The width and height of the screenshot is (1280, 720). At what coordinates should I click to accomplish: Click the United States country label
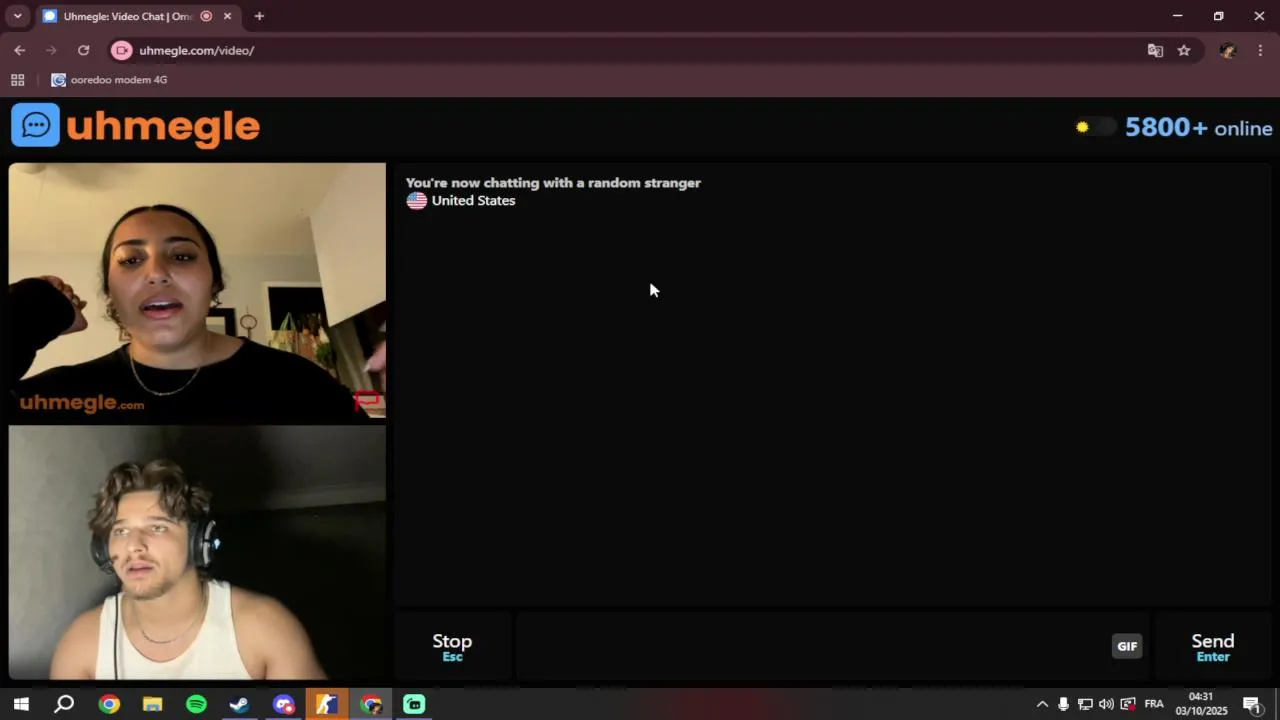(x=473, y=201)
